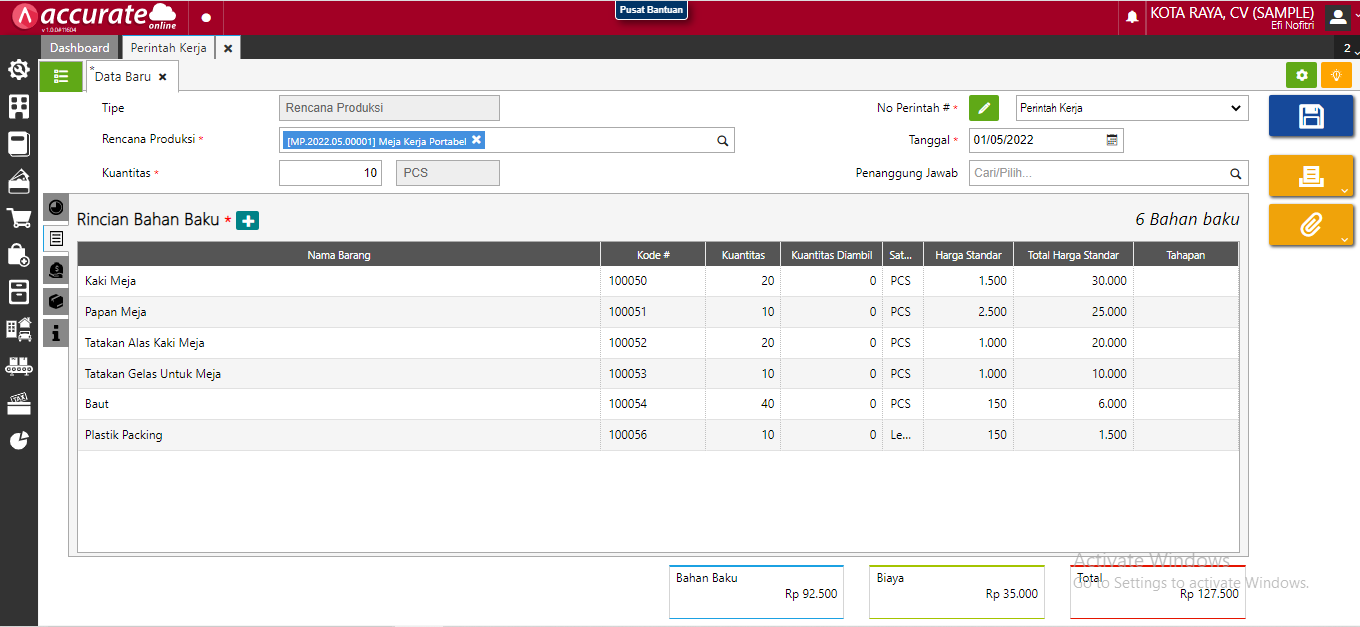Image resolution: width=1360 pixels, height=627 pixels.
Task: Click the Total summary box
Action: point(1158,592)
